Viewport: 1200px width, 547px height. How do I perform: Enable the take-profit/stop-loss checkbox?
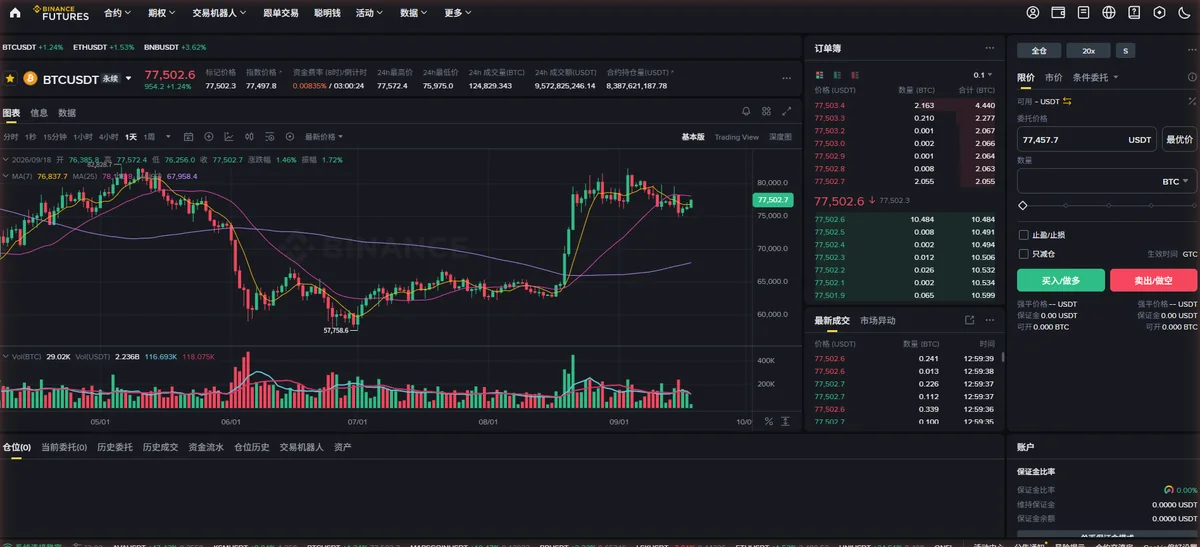tap(1023, 235)
